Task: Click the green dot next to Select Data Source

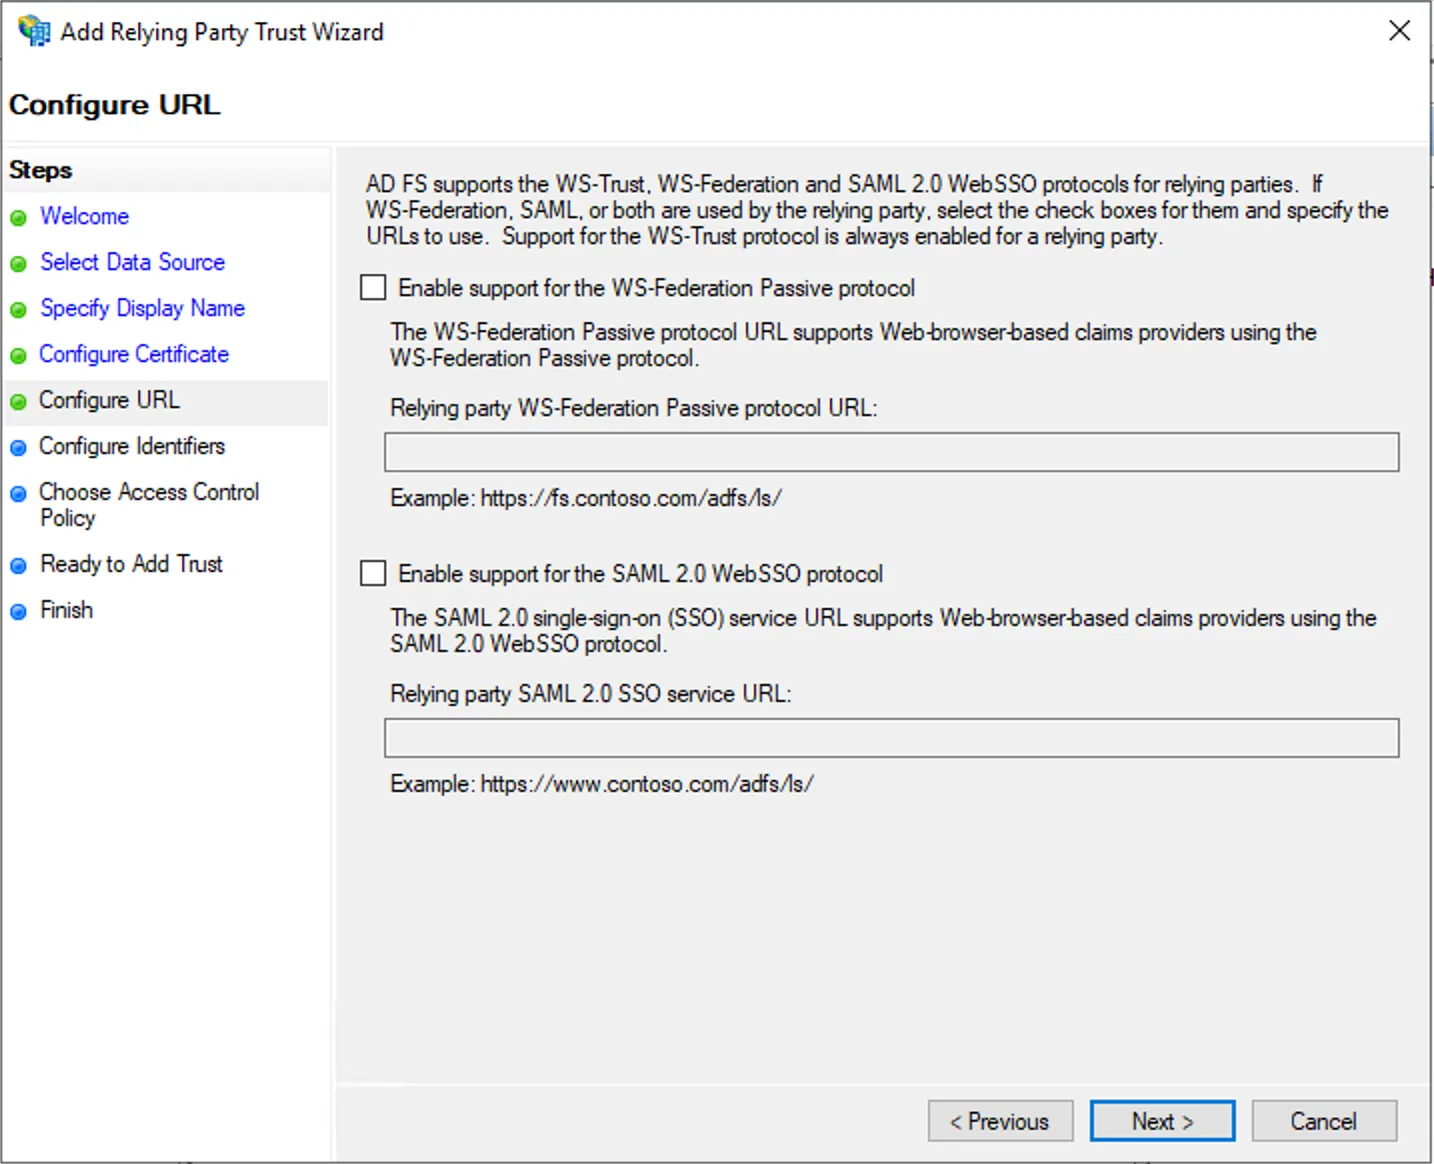Action: (x=19, y=263)
